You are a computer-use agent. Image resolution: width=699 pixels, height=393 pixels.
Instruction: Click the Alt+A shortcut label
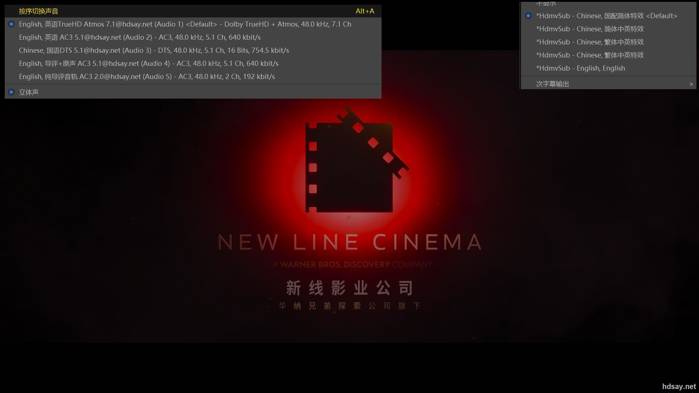pyautogui.click(x=365, y=11)
